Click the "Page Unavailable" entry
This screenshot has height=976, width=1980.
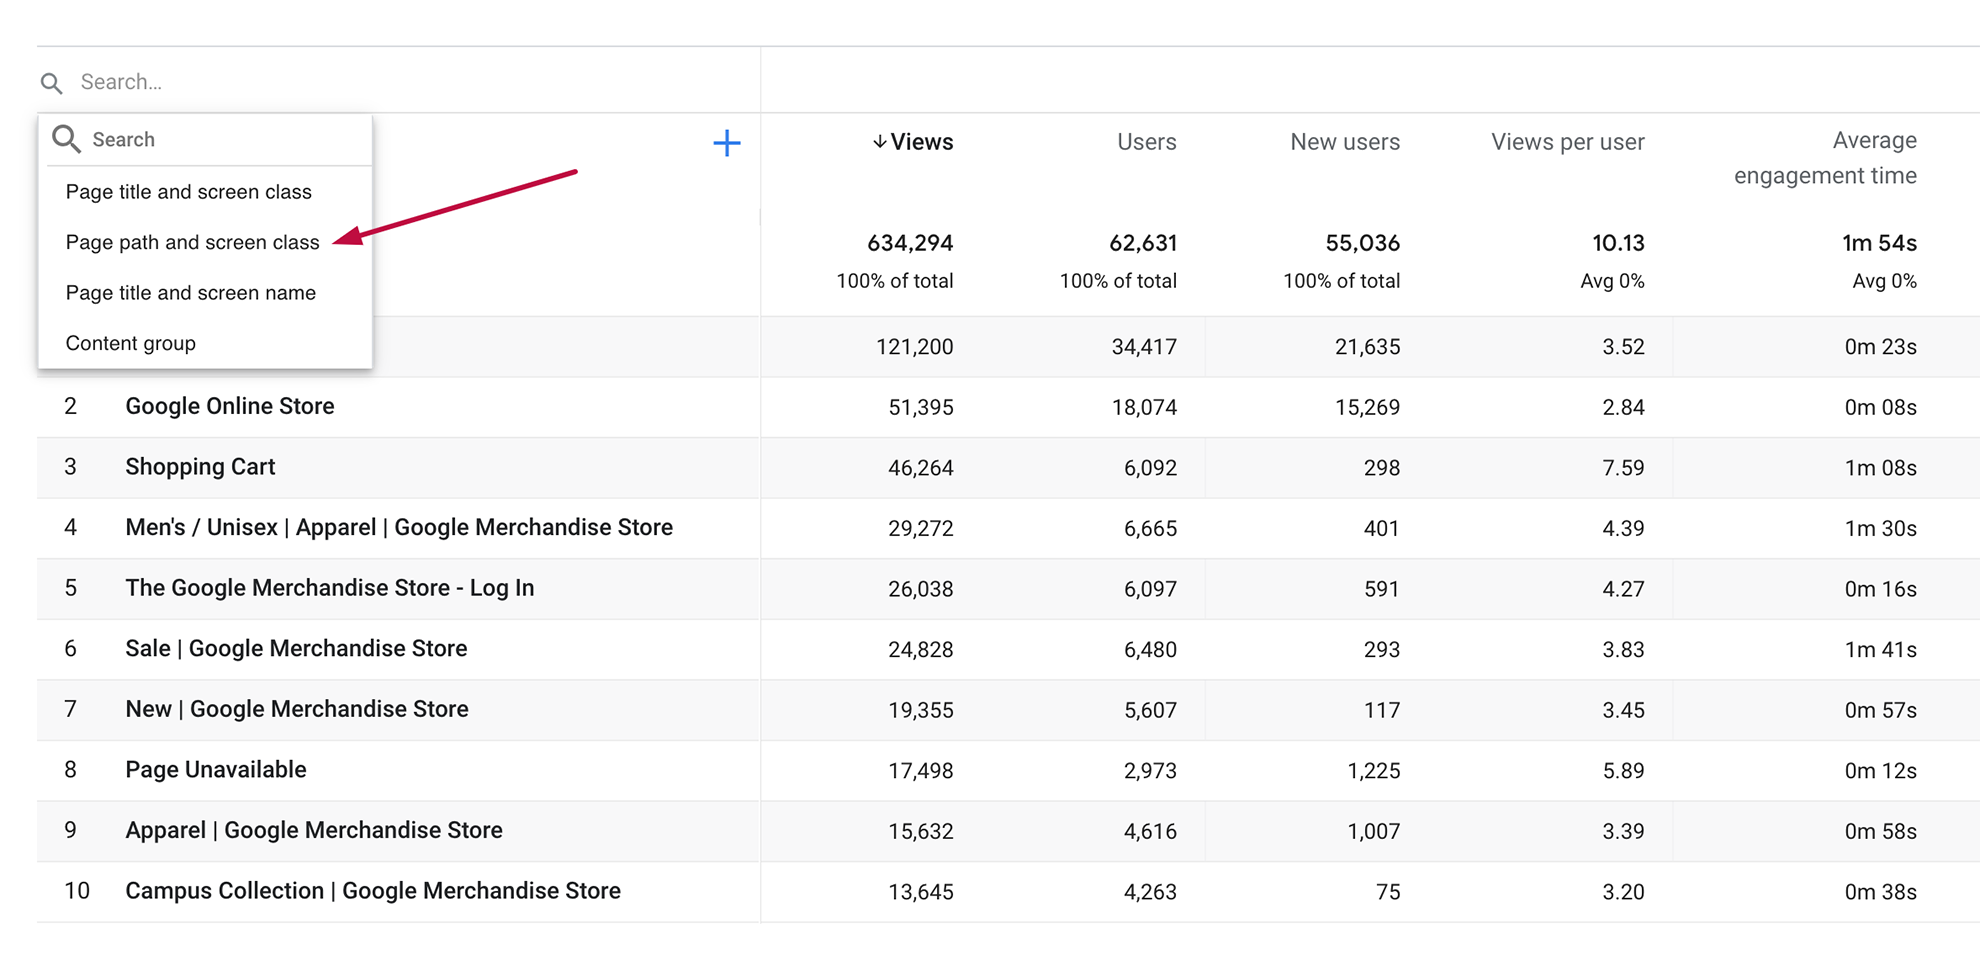point(215,770)
